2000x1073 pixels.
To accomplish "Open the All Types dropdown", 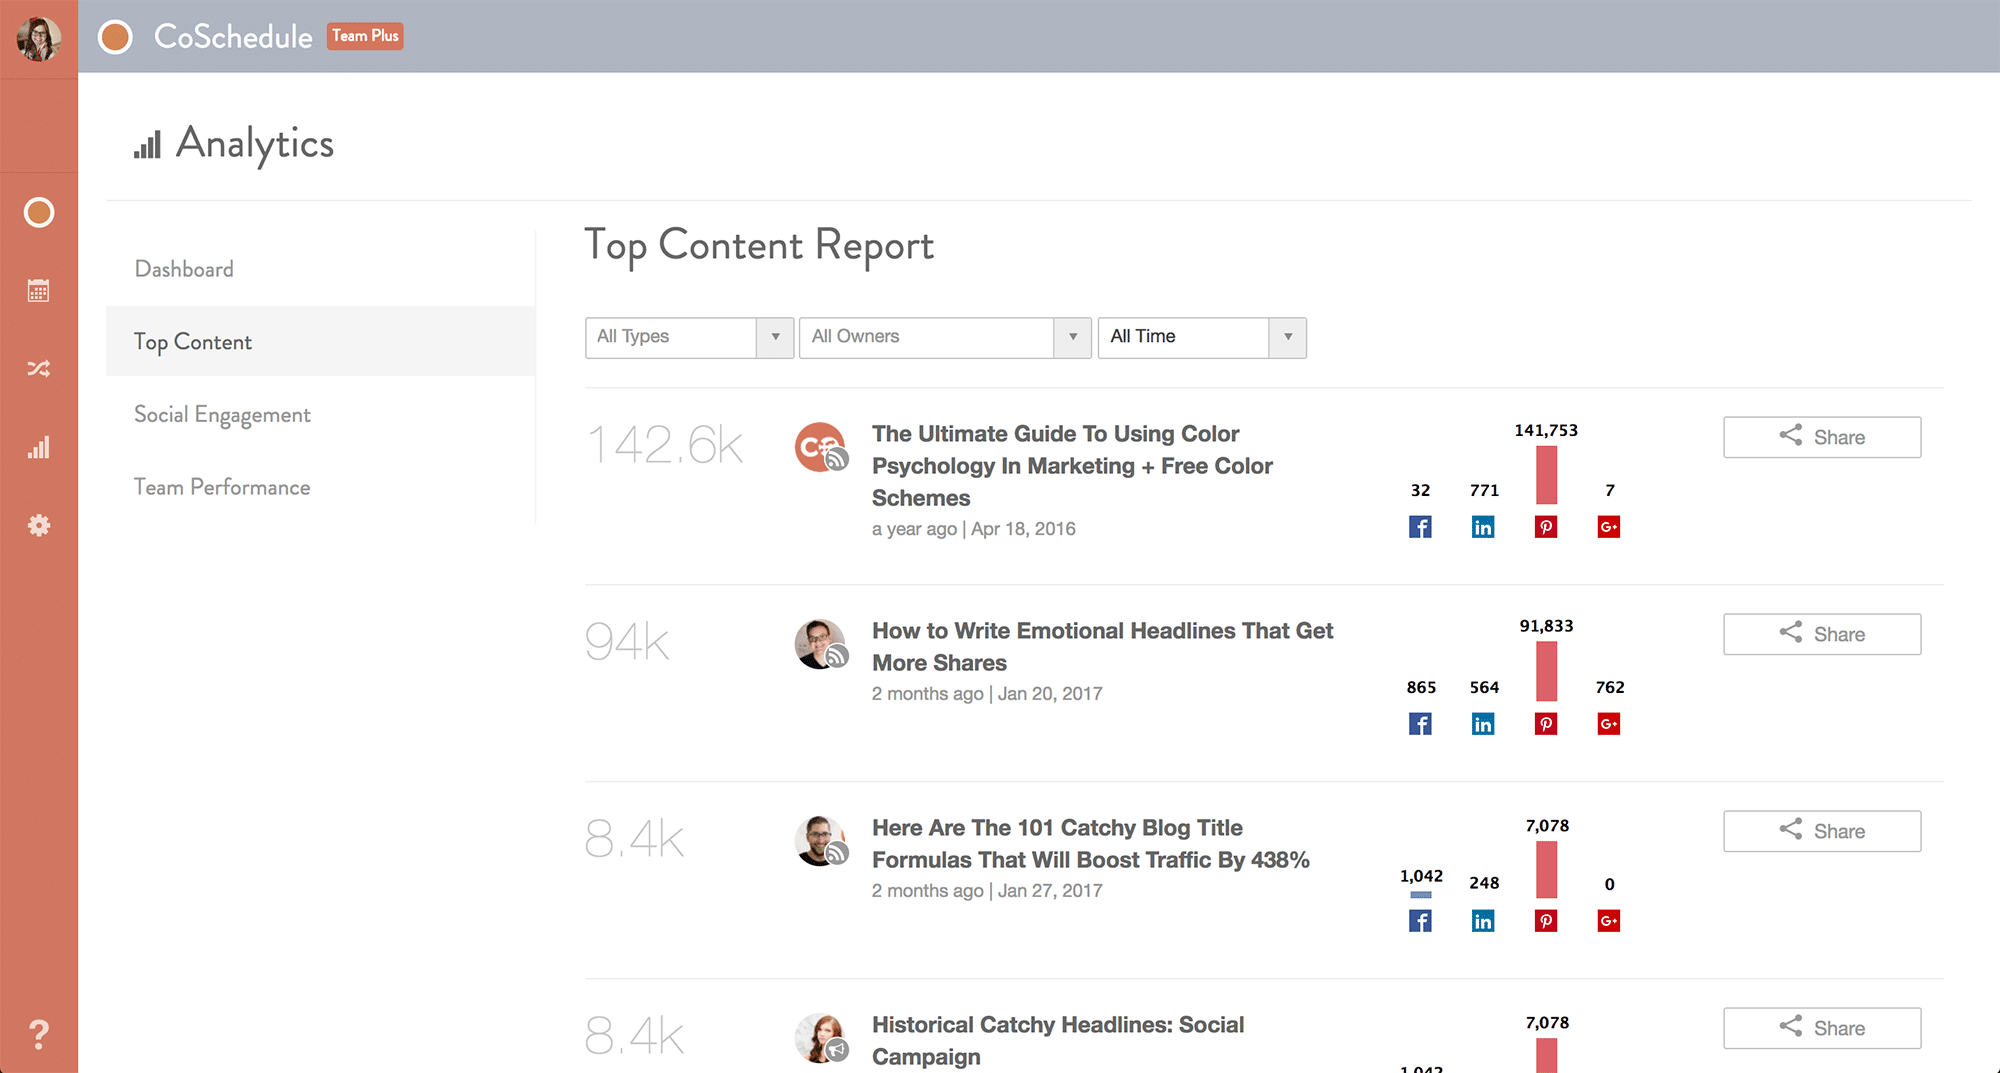I will tap(689, 337).
